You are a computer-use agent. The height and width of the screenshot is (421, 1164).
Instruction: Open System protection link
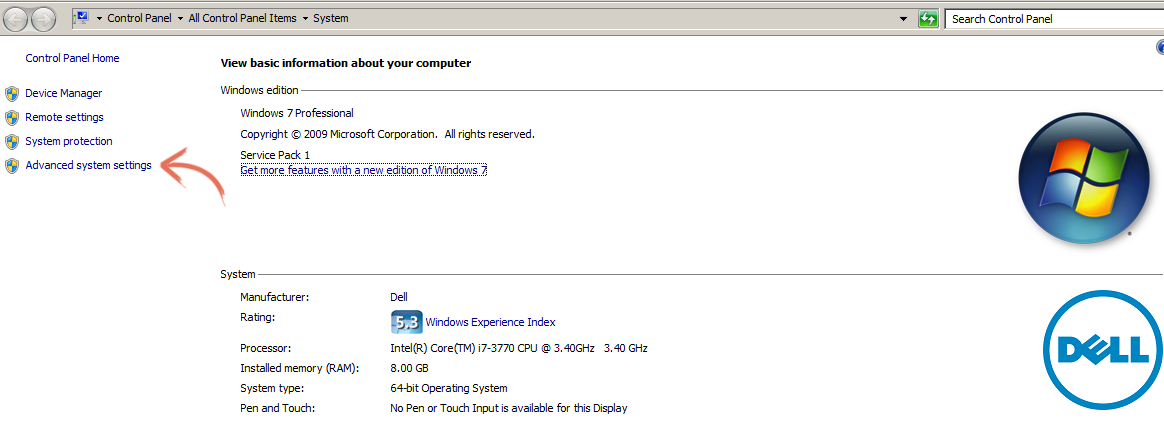(x=69, y=141)
